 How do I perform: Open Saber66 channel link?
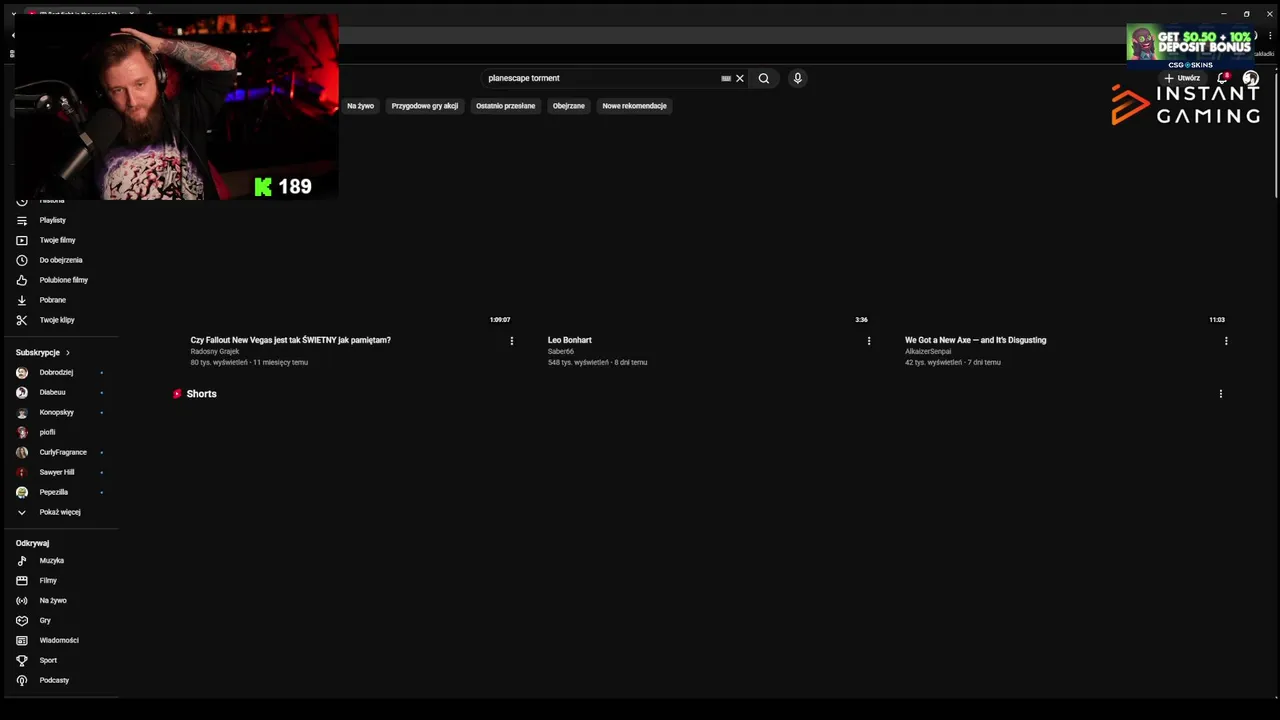561,352
